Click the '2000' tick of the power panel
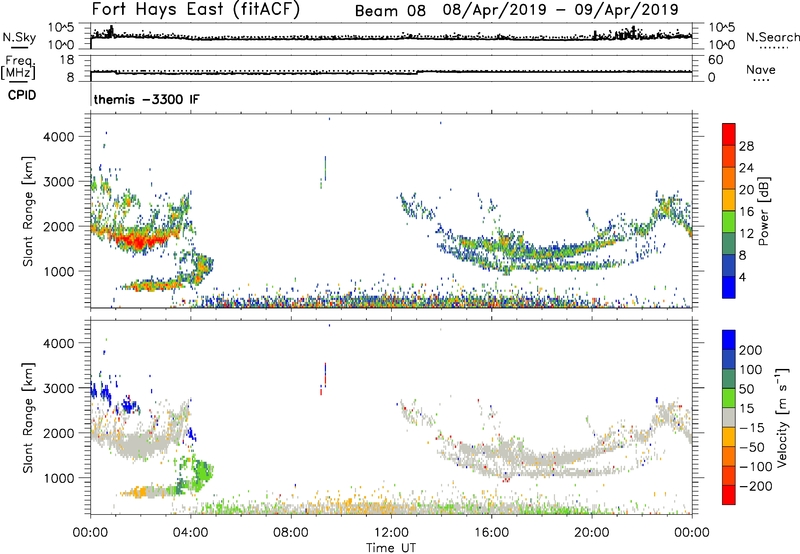This screenshot has height=554, width=800. pyautogui.click(x=58, y=226)
